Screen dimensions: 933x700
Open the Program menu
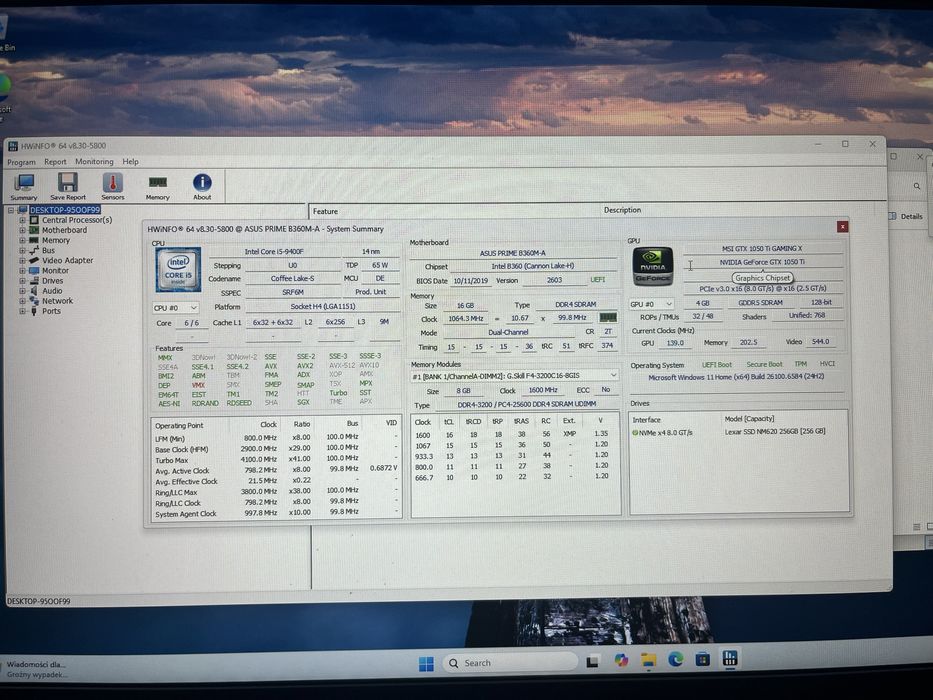pyautogui.click(x=21, y=162)
